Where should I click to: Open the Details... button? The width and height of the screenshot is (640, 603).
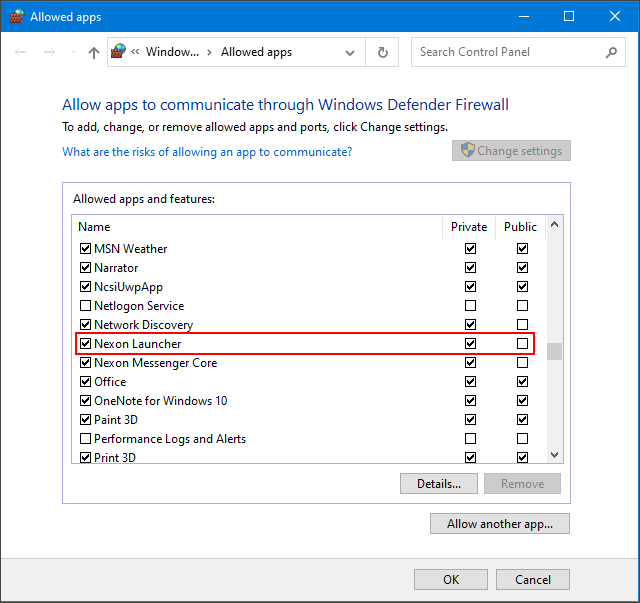pos(439,484)
